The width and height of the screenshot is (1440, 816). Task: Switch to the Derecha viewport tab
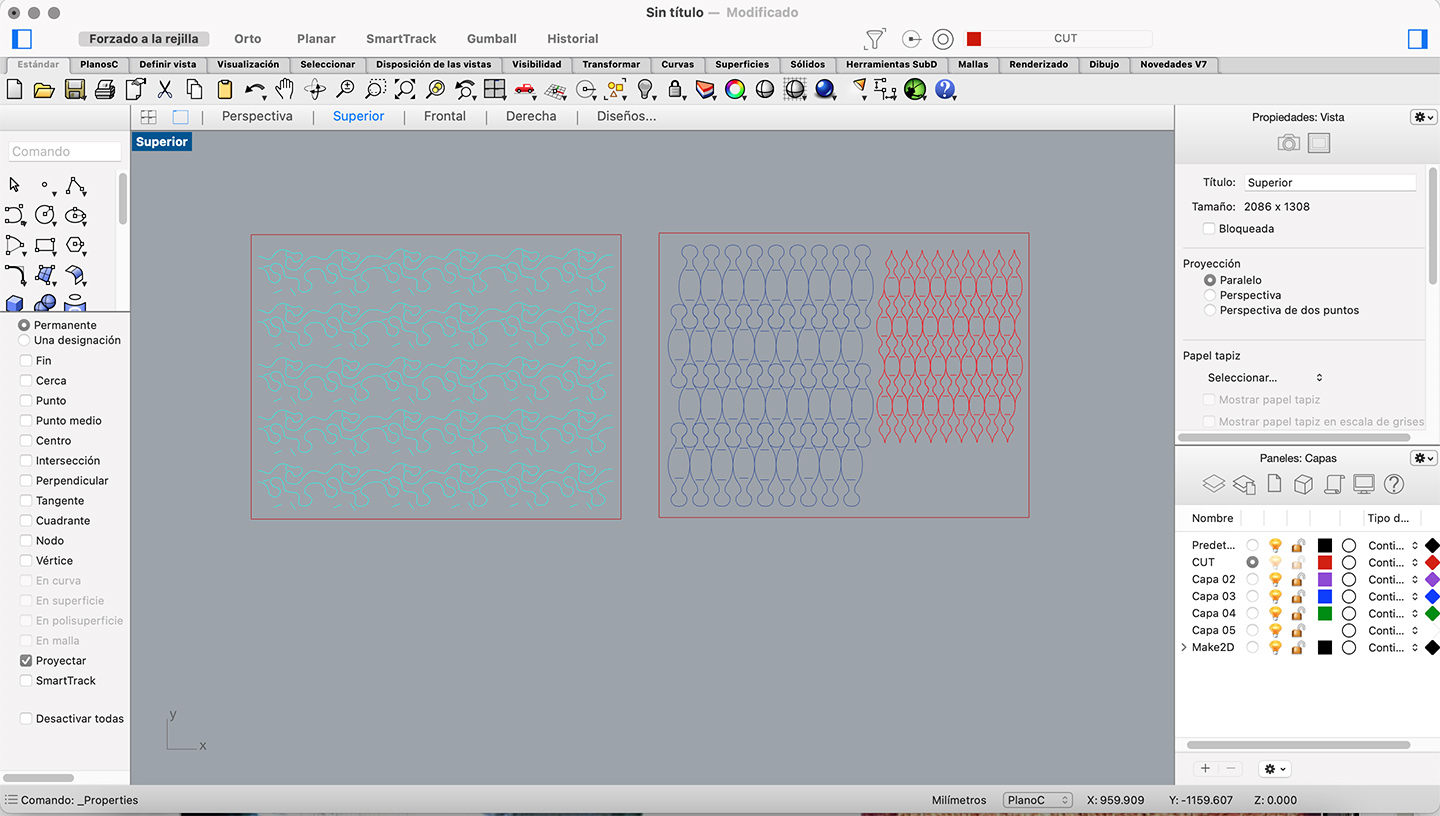coord(531,116)
